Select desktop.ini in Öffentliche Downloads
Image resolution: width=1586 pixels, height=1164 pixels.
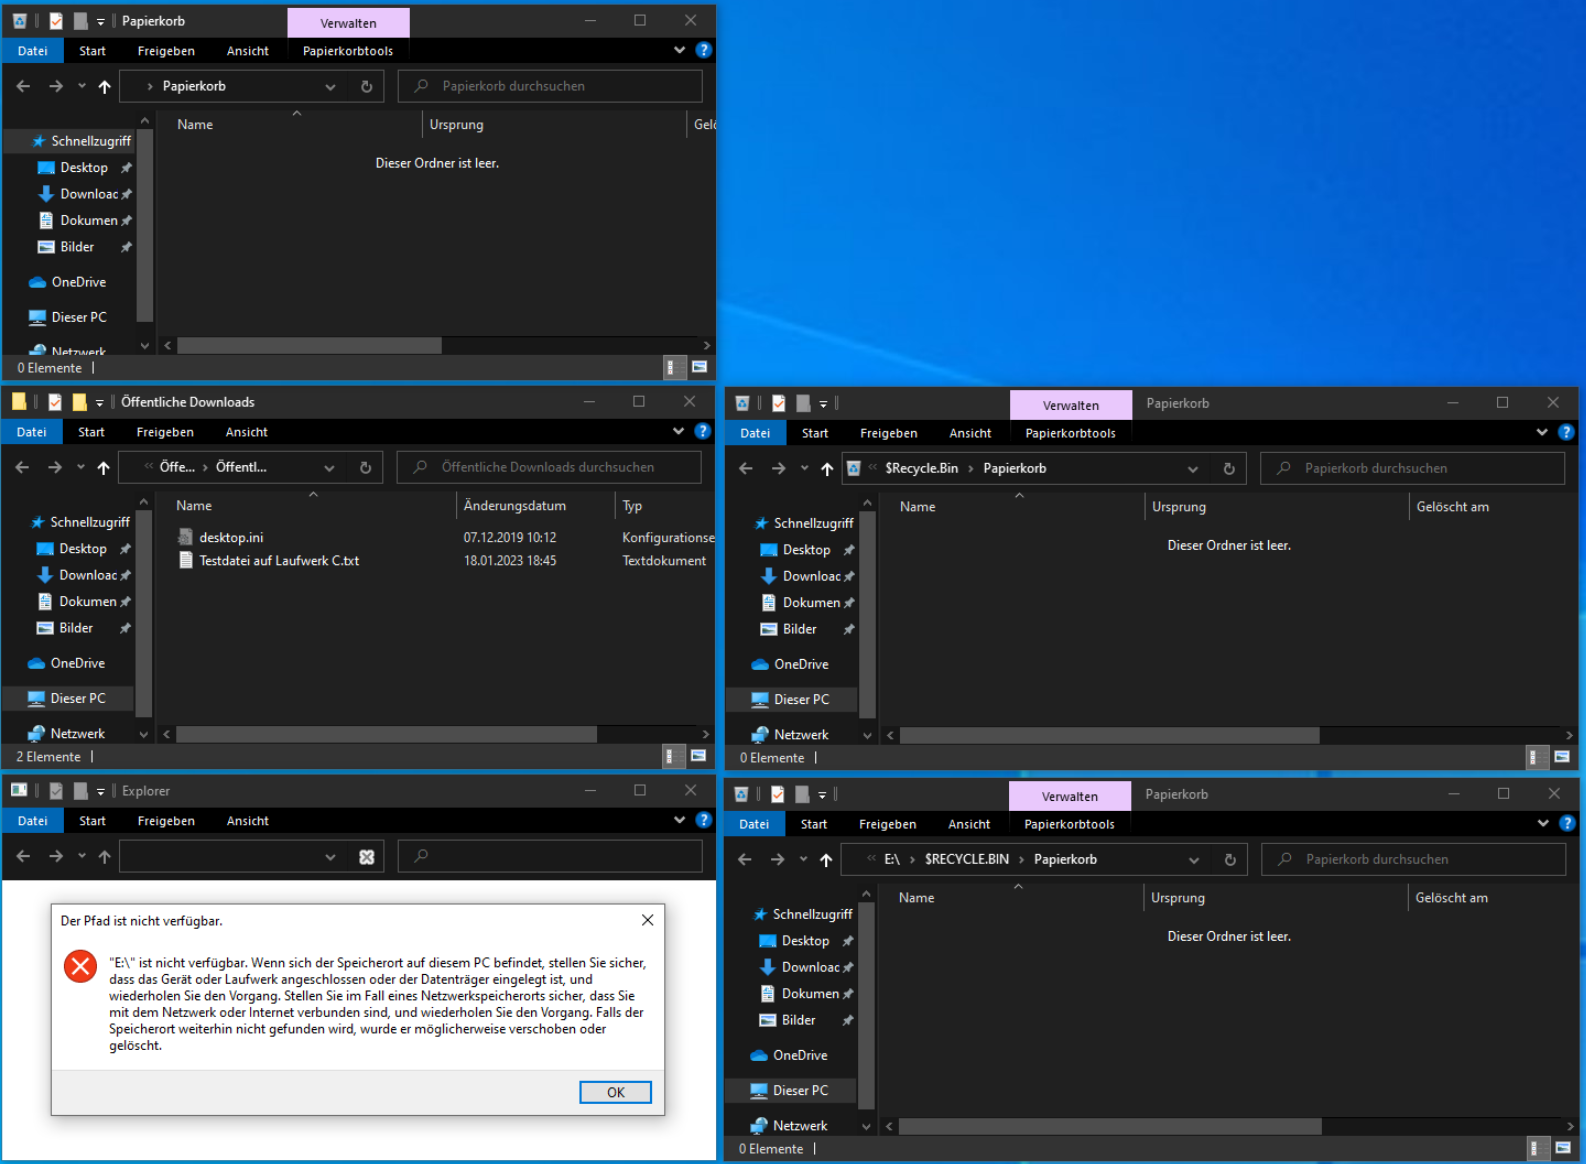[x=230, y=537]
